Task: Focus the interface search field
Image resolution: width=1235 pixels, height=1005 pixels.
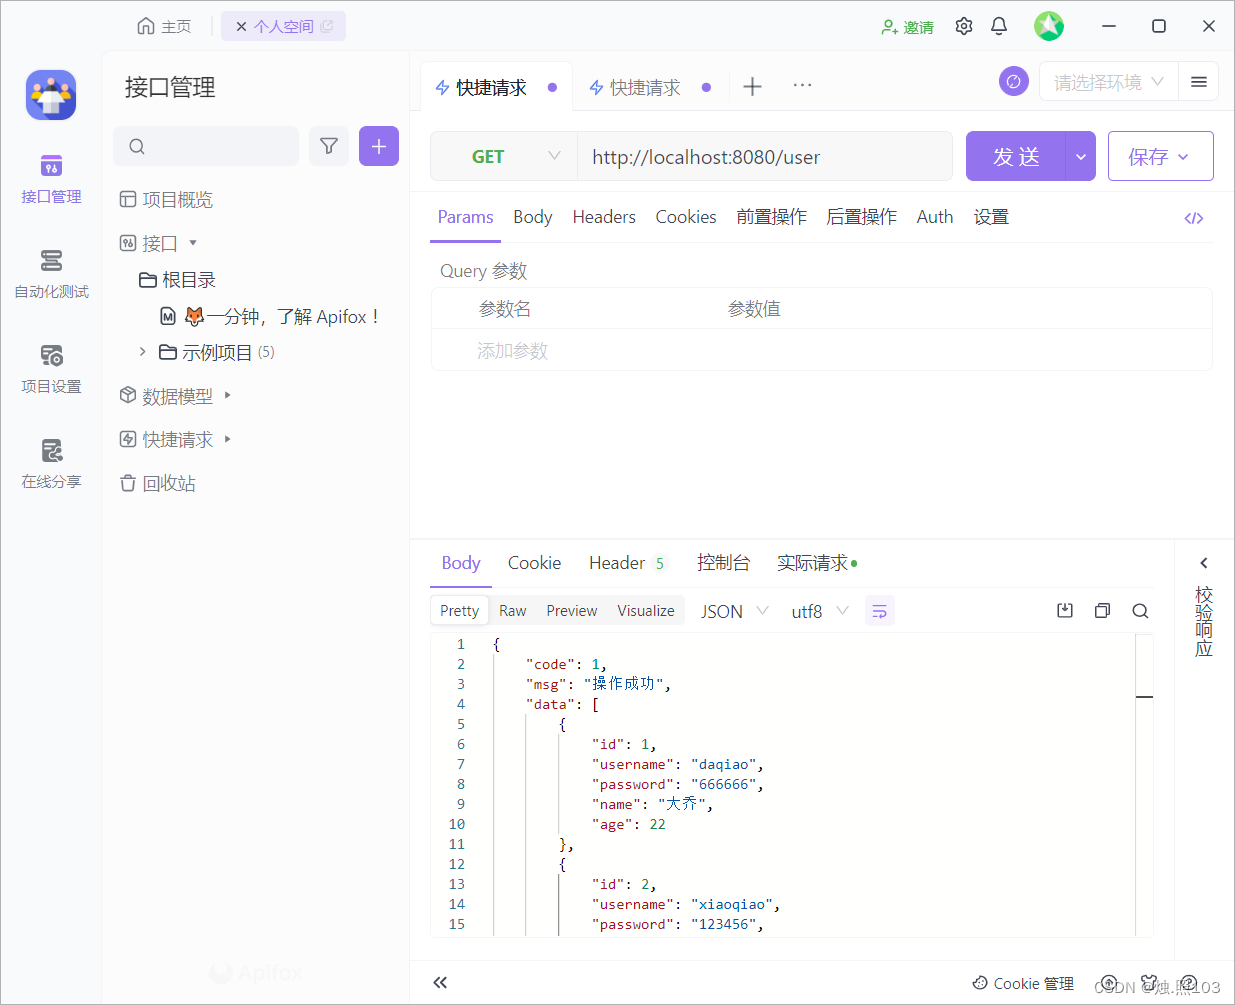Action: pos(206,146)
